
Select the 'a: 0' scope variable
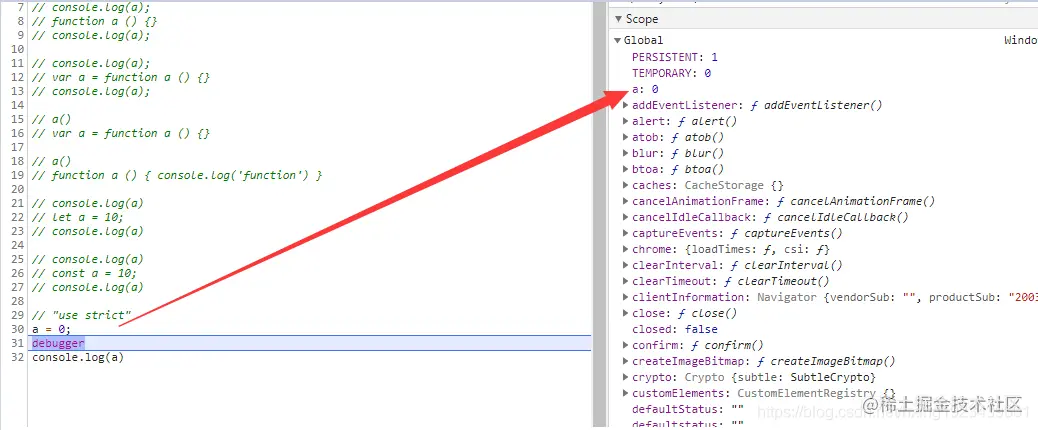pos(645,89)
